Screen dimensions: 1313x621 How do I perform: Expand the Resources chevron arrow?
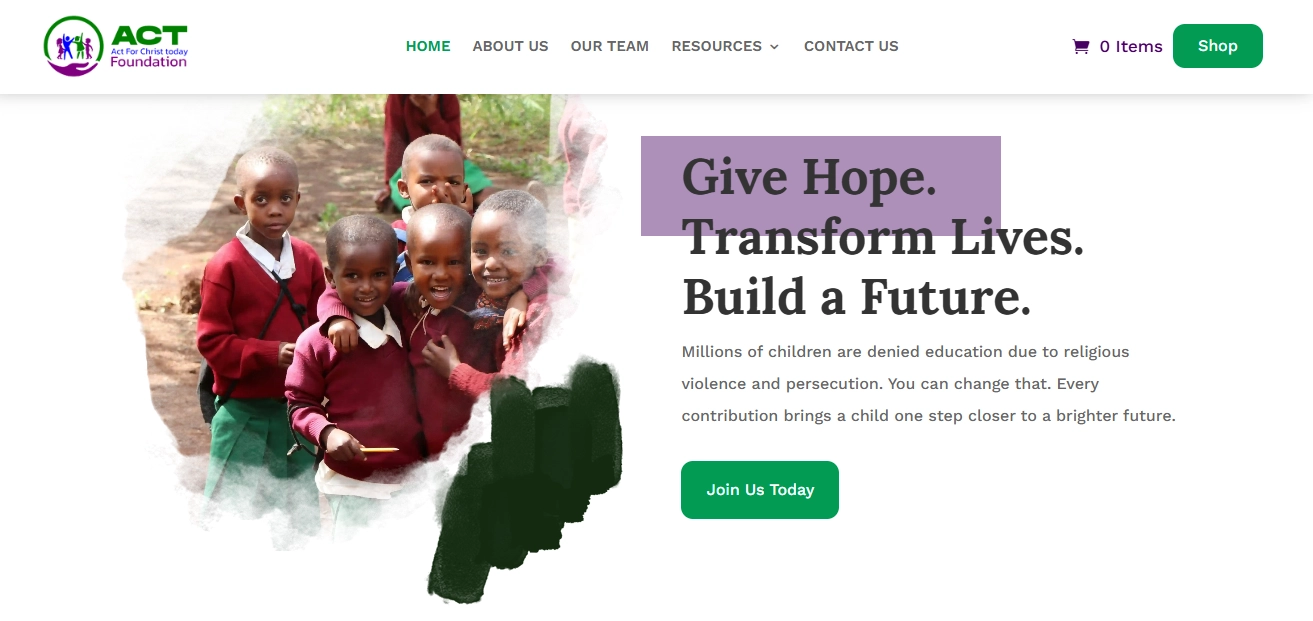point(774,47)
